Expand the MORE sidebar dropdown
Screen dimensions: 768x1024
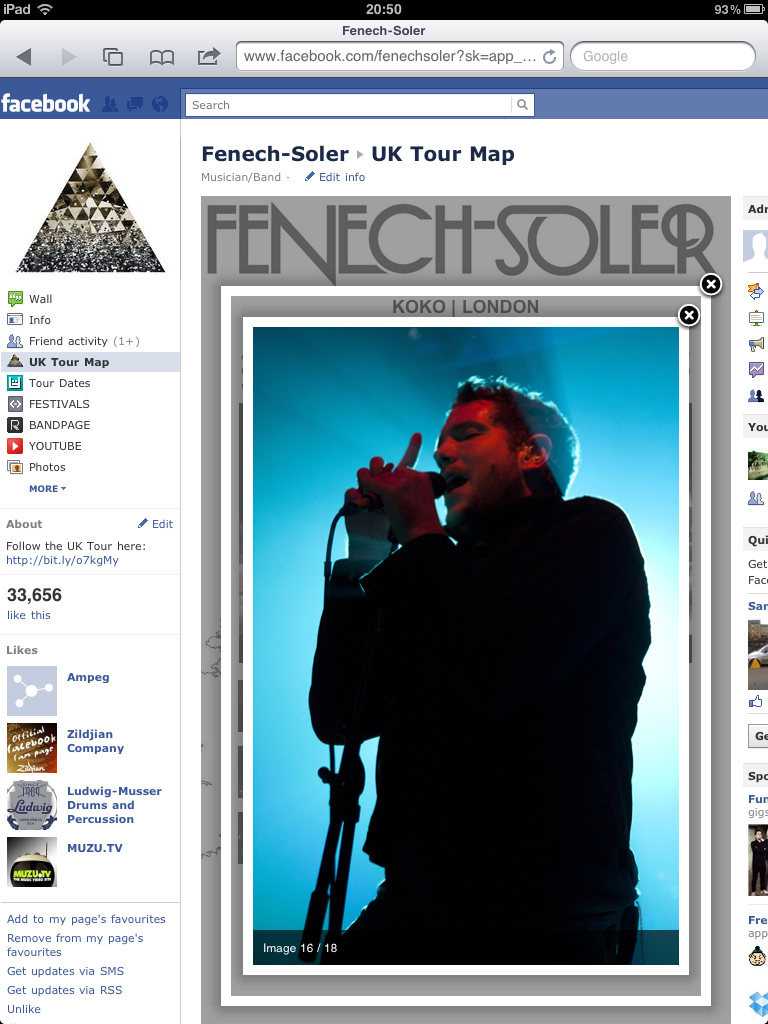pos(48,488)
